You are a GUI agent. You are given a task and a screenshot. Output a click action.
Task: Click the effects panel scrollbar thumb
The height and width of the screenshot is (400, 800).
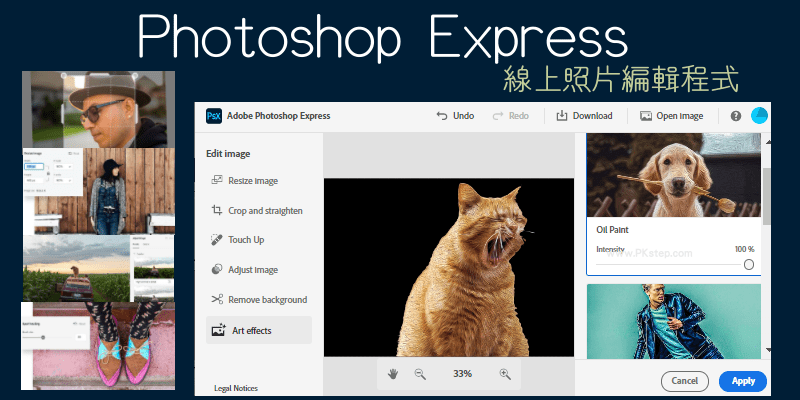click(x=767, y=196)
